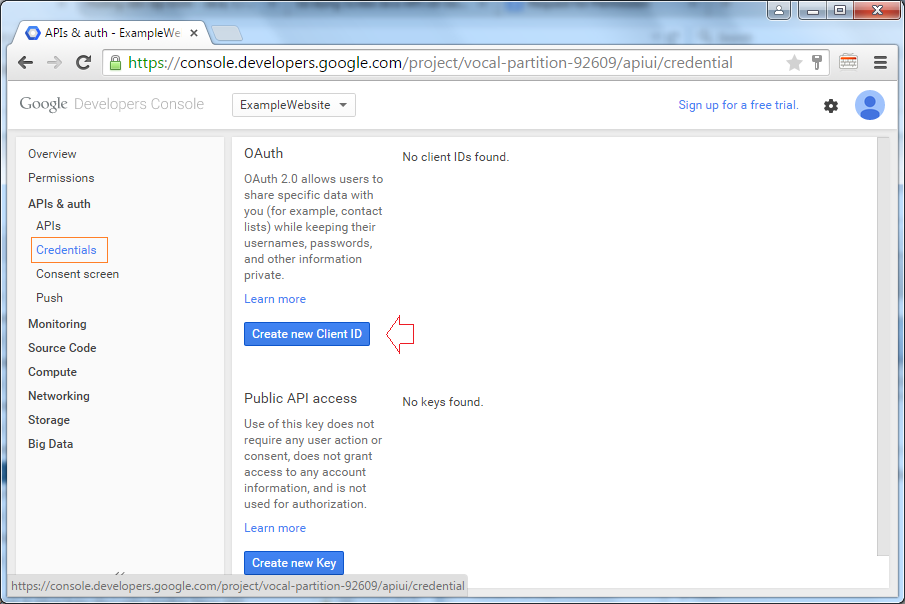
Task: Open the Consent screen page
Action: click(x=77, y=274)
